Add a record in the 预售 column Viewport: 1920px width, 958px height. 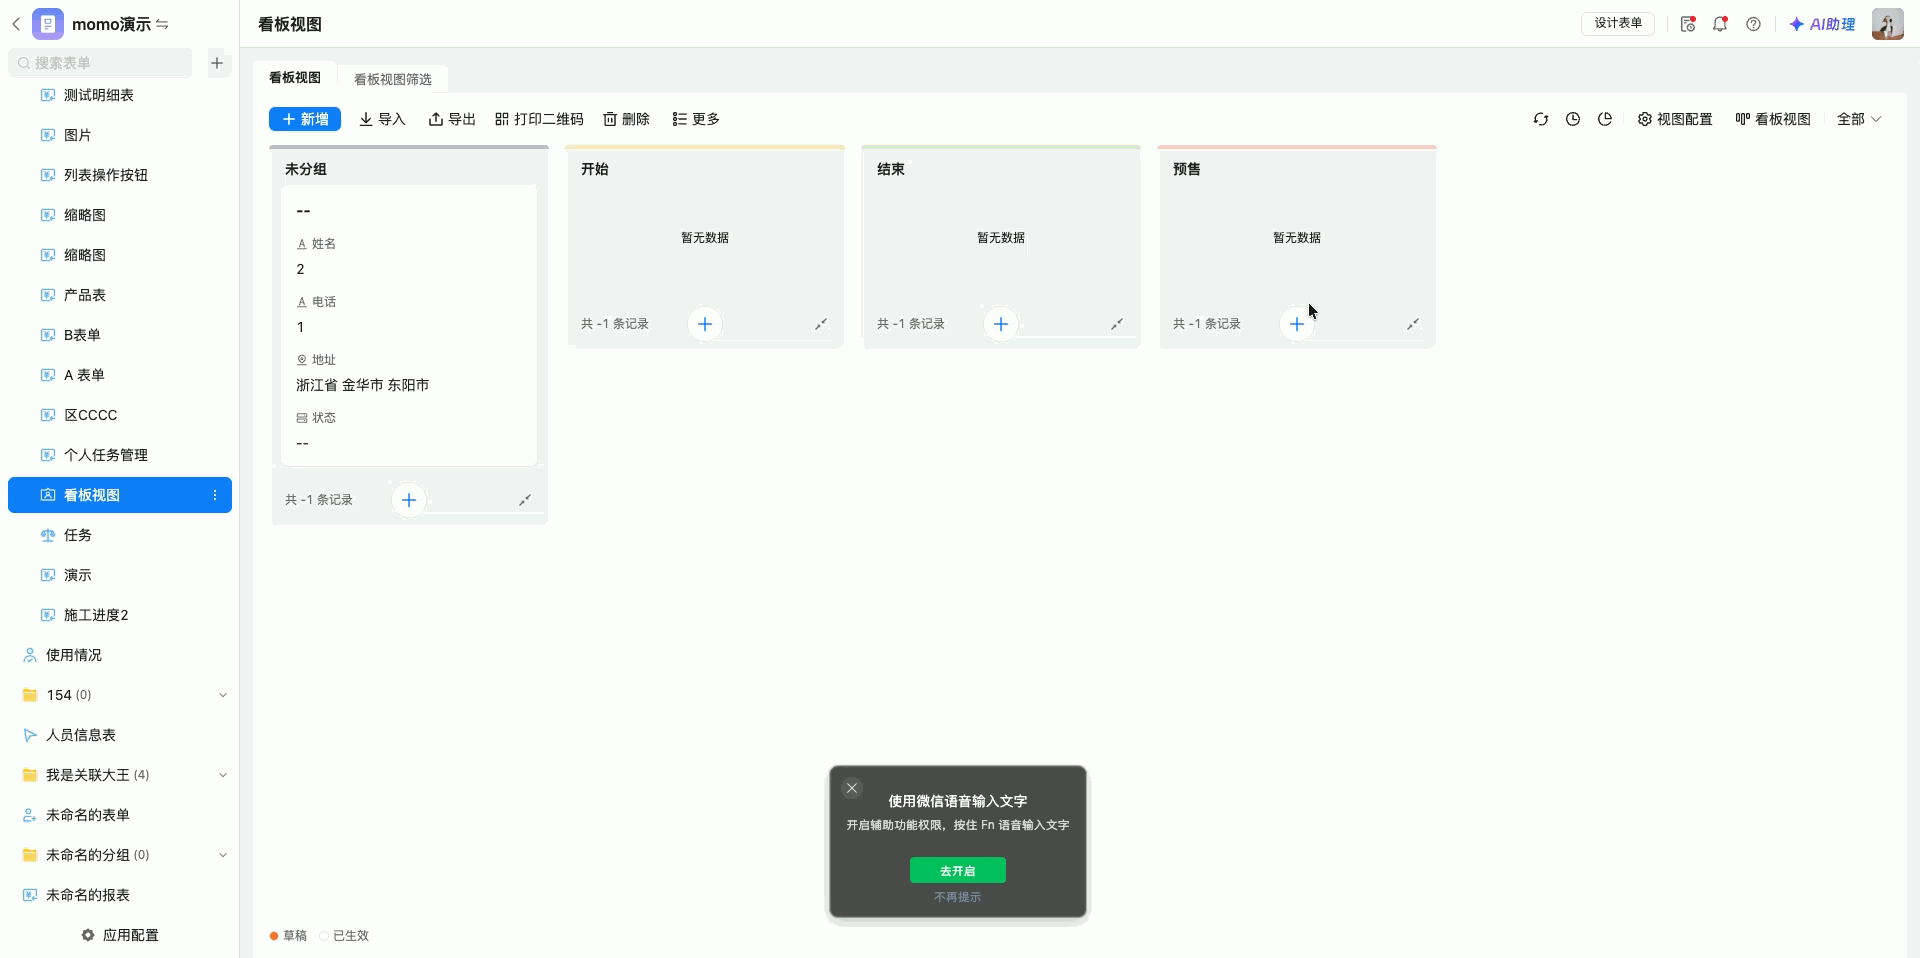tap(1297, 324)
